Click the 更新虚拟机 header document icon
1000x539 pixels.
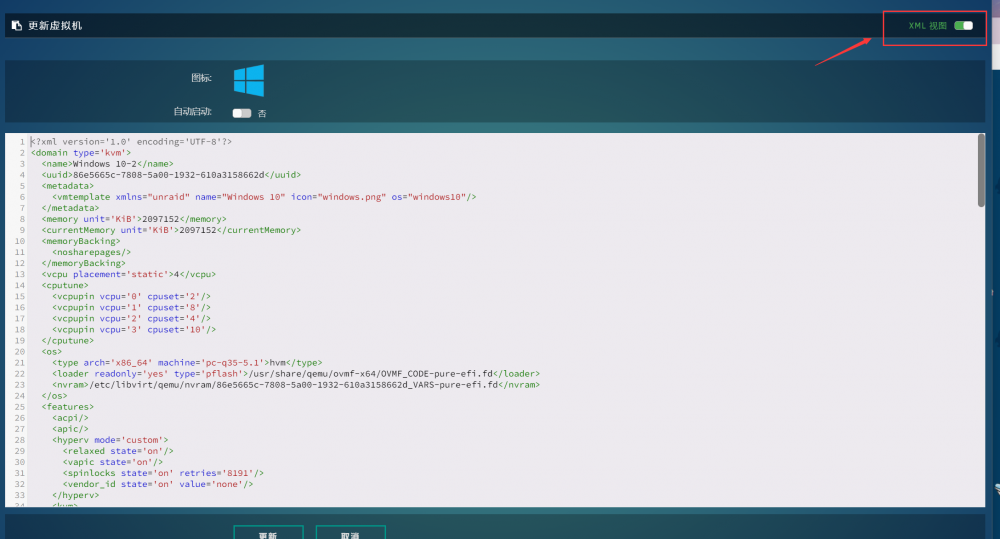tap(17, 26)
